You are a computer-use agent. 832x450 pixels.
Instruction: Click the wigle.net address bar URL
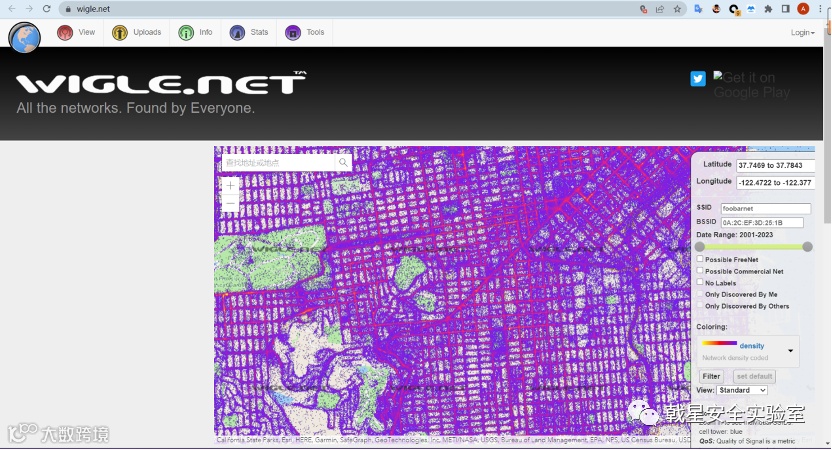93,9
